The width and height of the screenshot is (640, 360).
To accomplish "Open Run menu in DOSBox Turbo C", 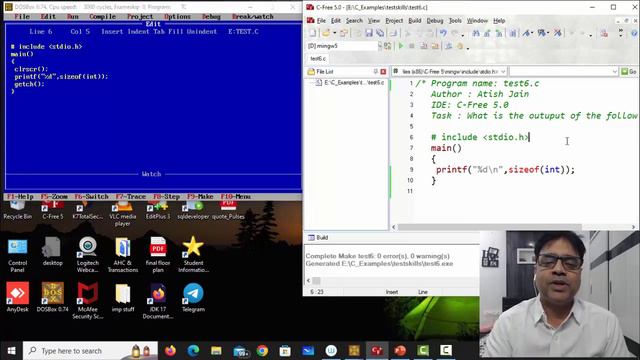I will (73, 16).
